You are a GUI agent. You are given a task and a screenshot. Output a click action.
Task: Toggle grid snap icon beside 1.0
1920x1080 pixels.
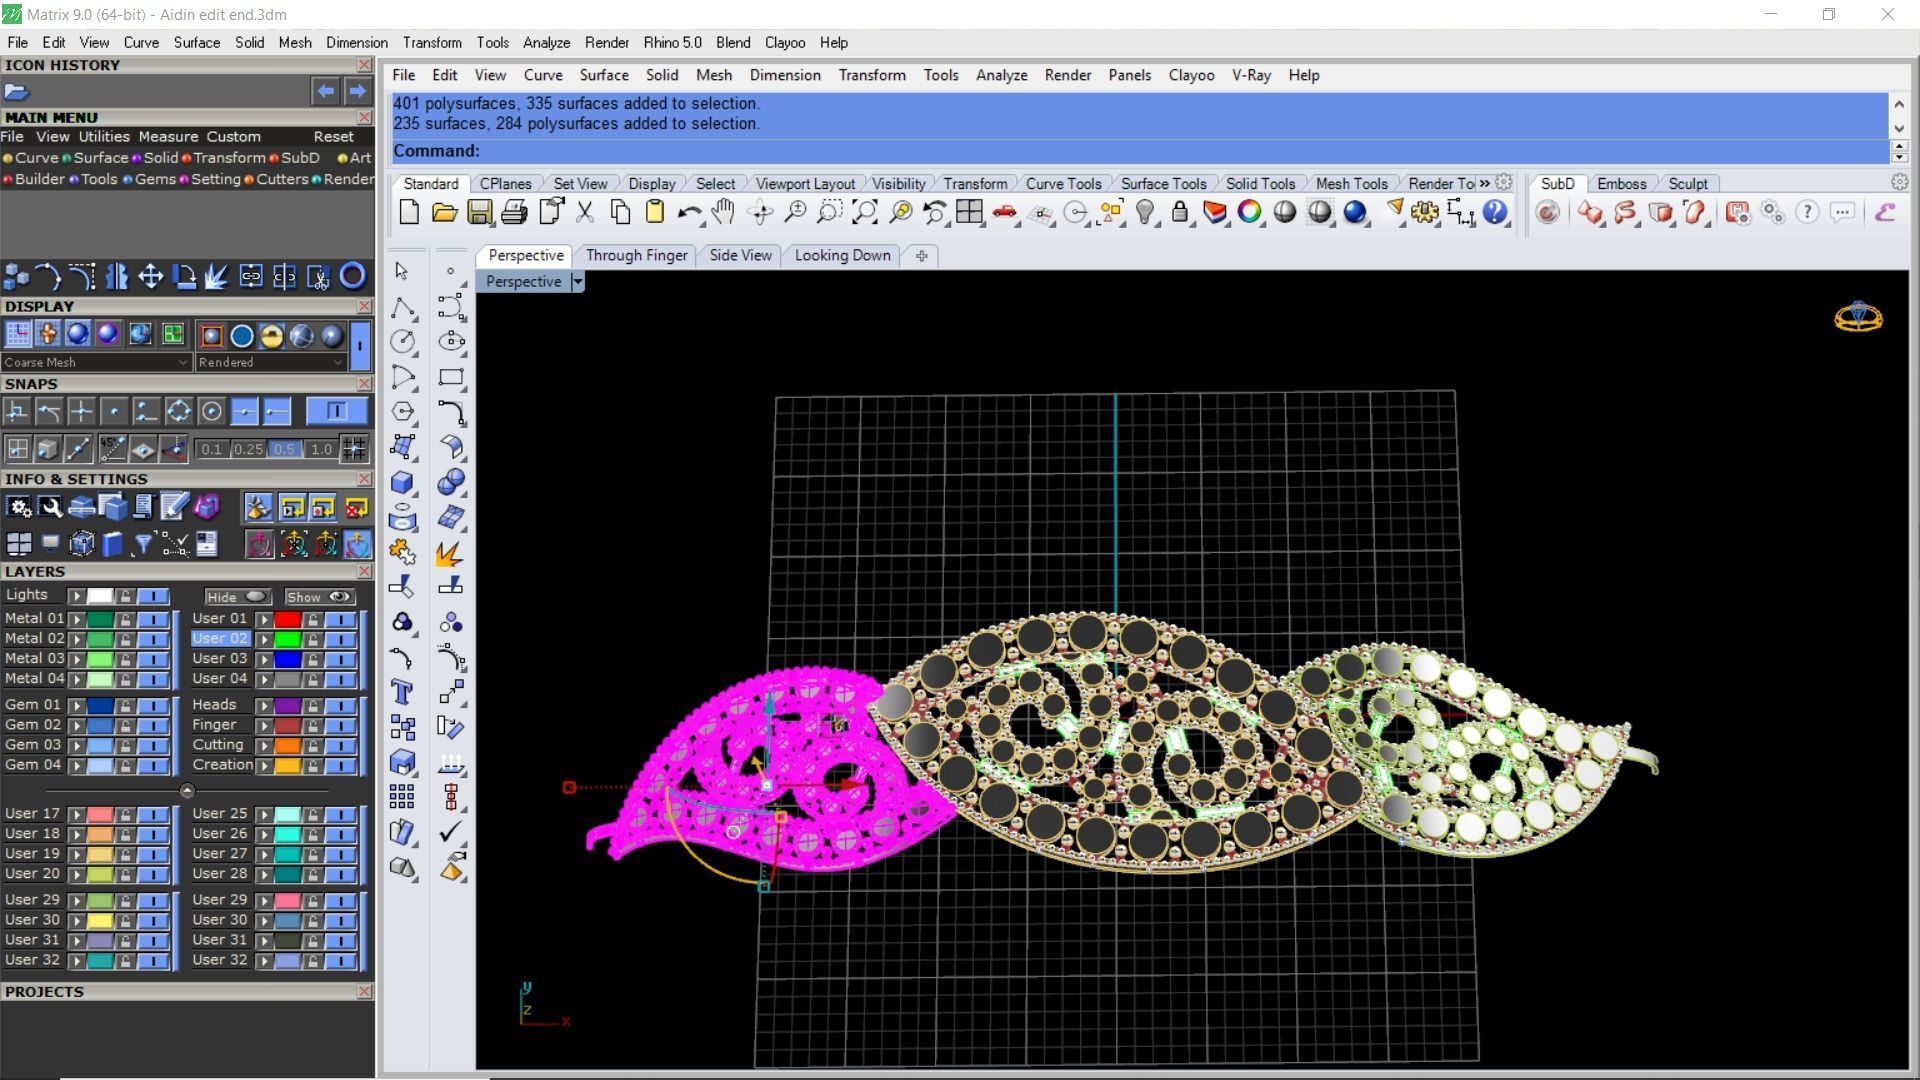[x=353, y=449]
